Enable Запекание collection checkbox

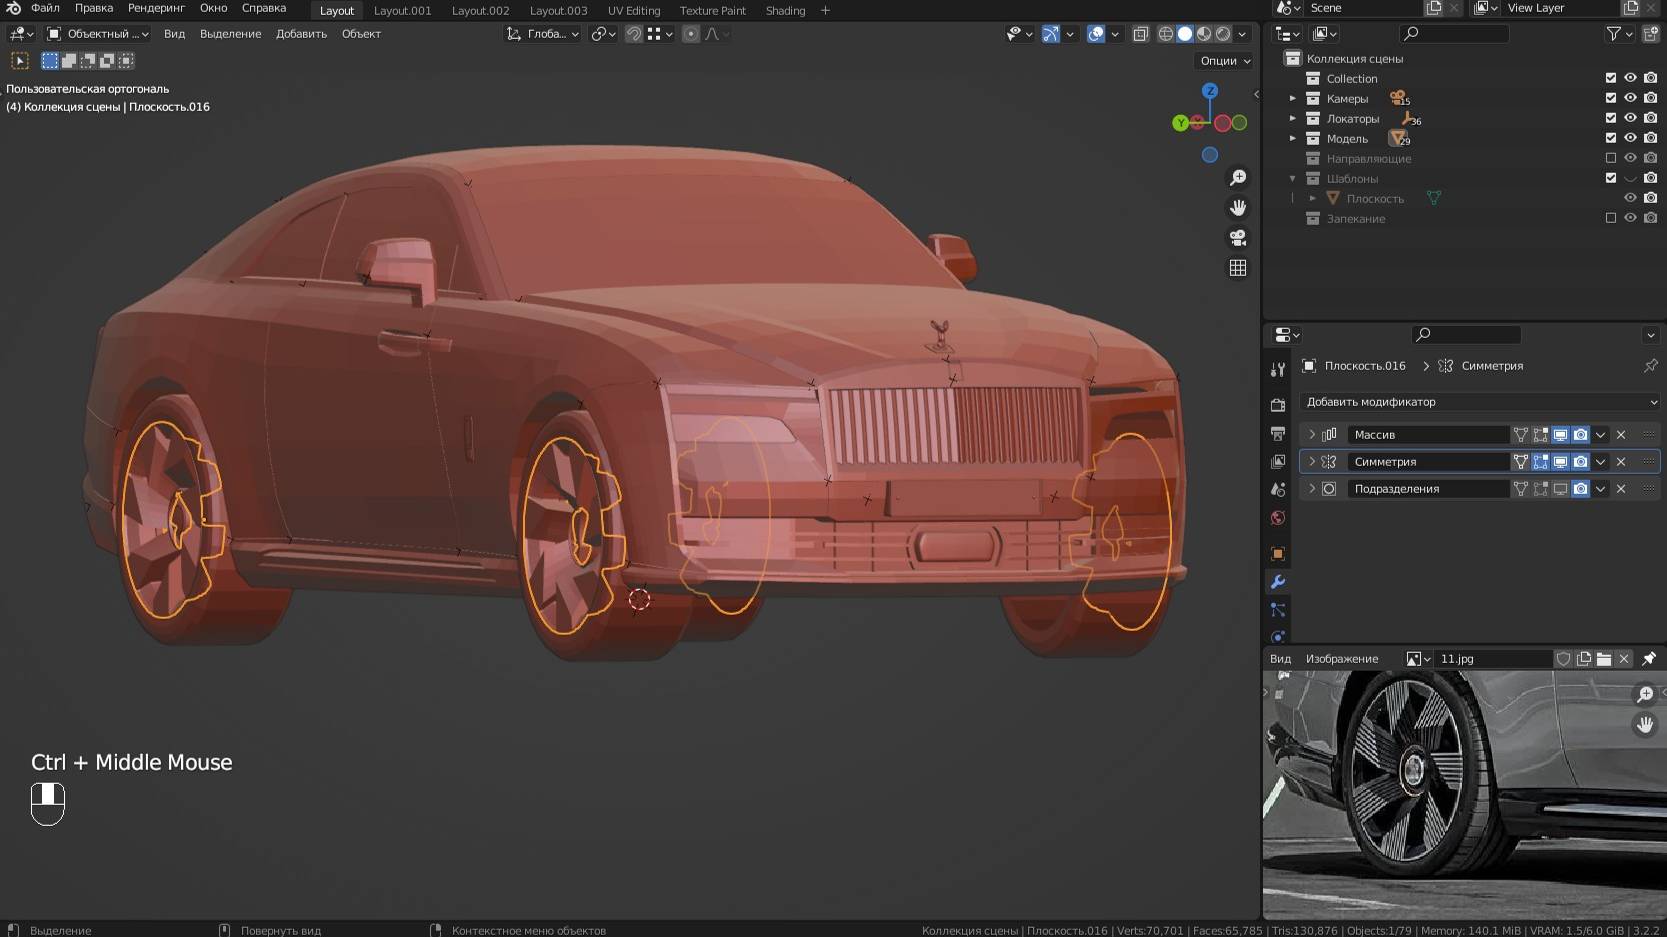click(x=1610, y=218)
